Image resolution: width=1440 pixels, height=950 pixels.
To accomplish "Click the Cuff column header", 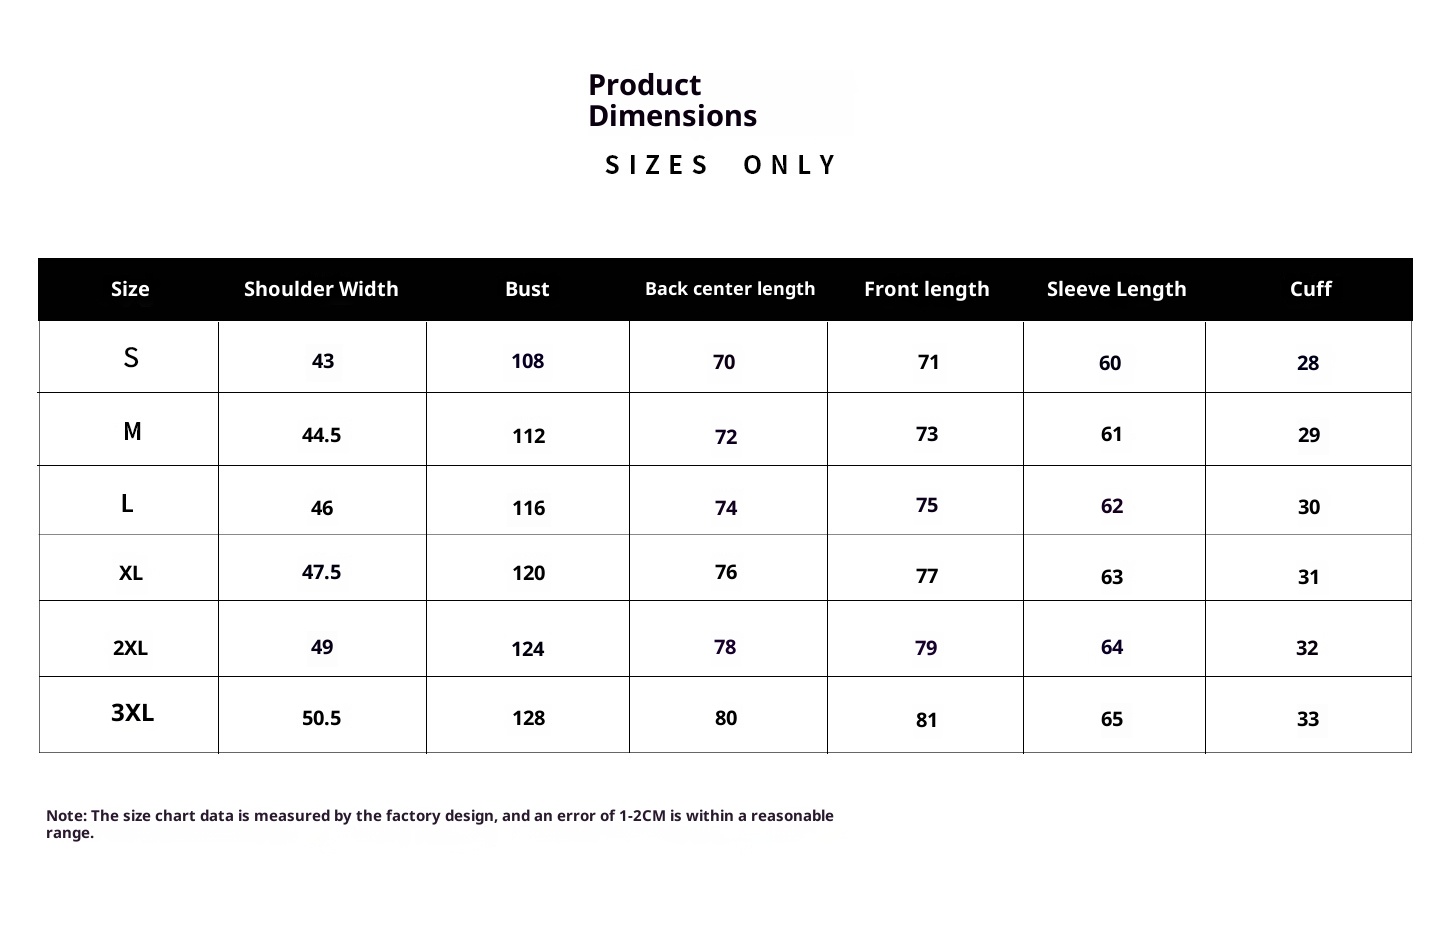I will pyautogui.click(x=1310, y=289).
